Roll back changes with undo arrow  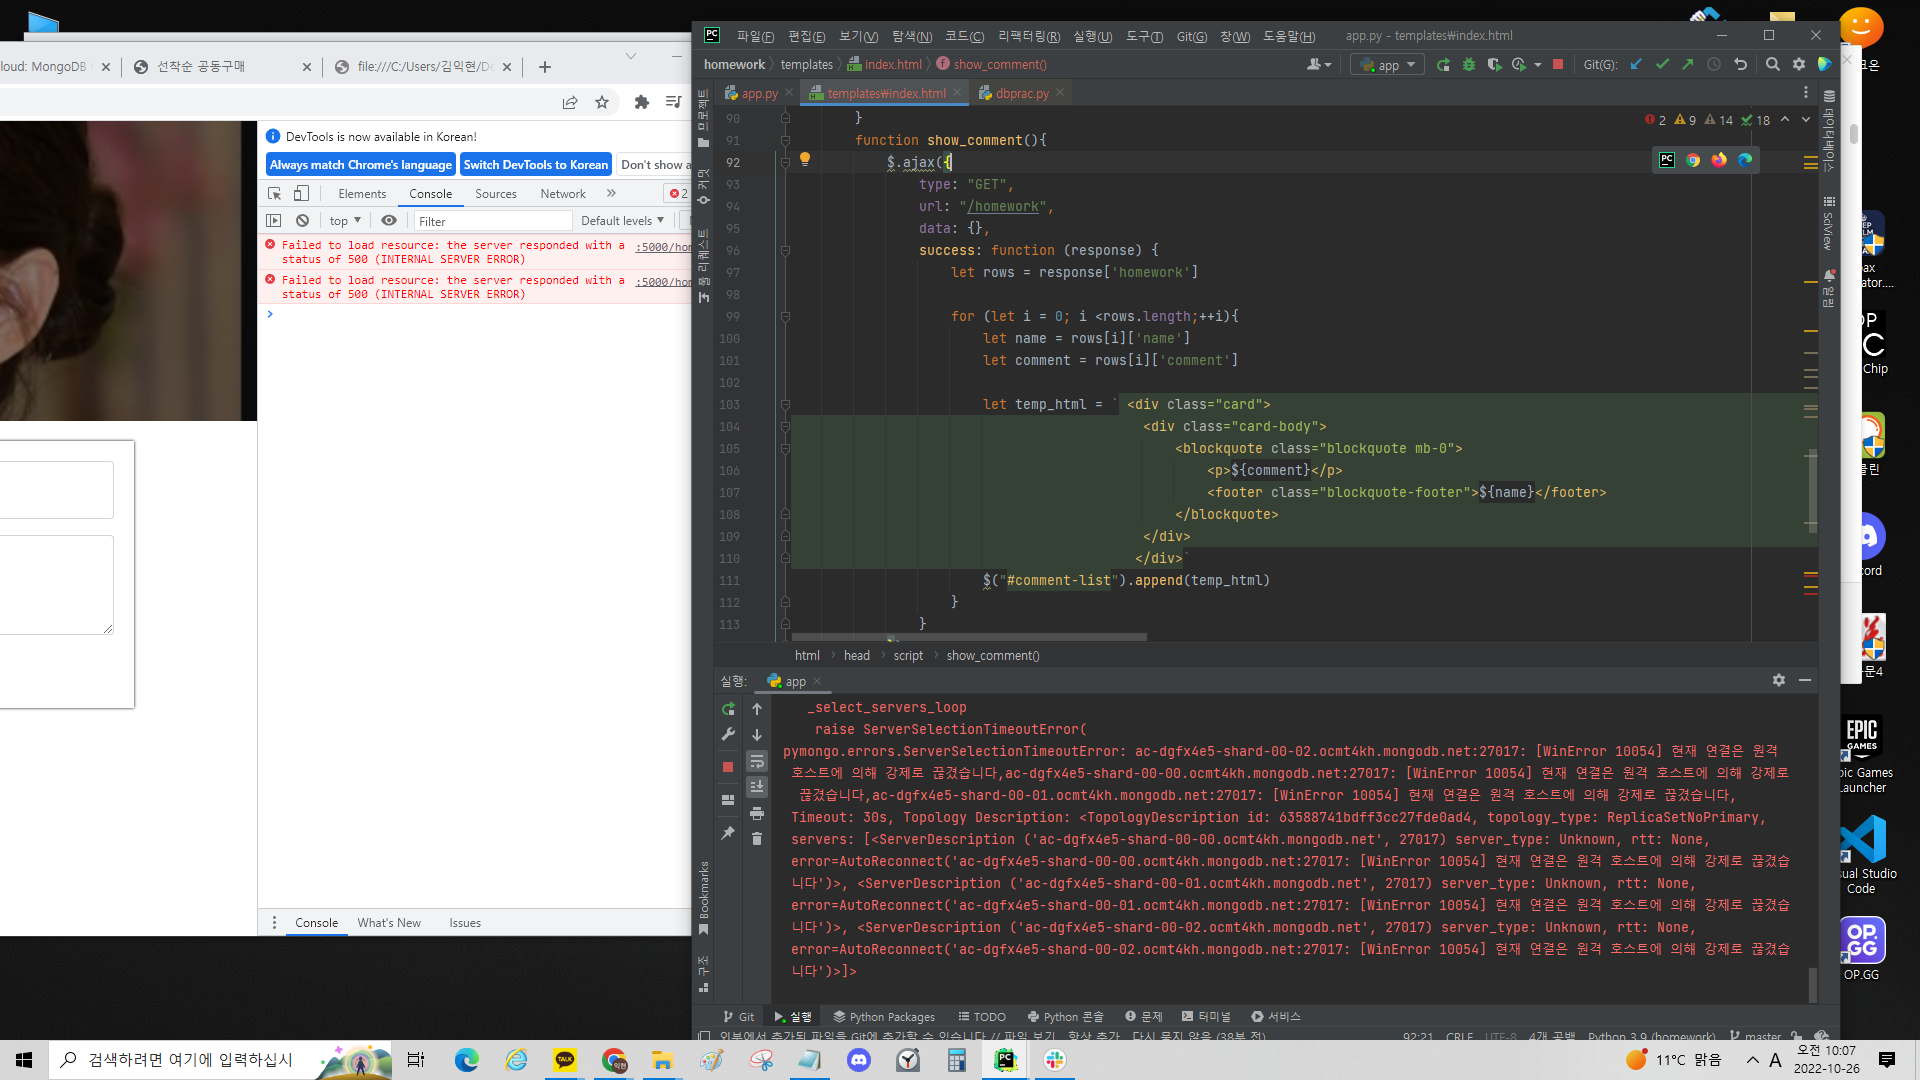click(x=1741, y=65)
